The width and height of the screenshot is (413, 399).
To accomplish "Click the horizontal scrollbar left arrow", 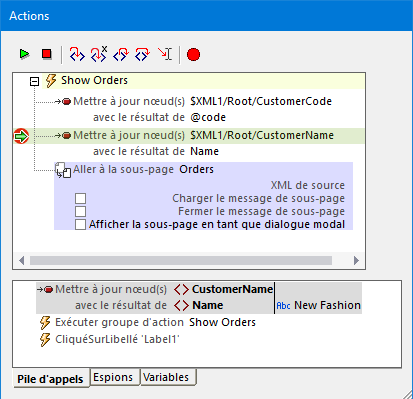I will point(22,260).
